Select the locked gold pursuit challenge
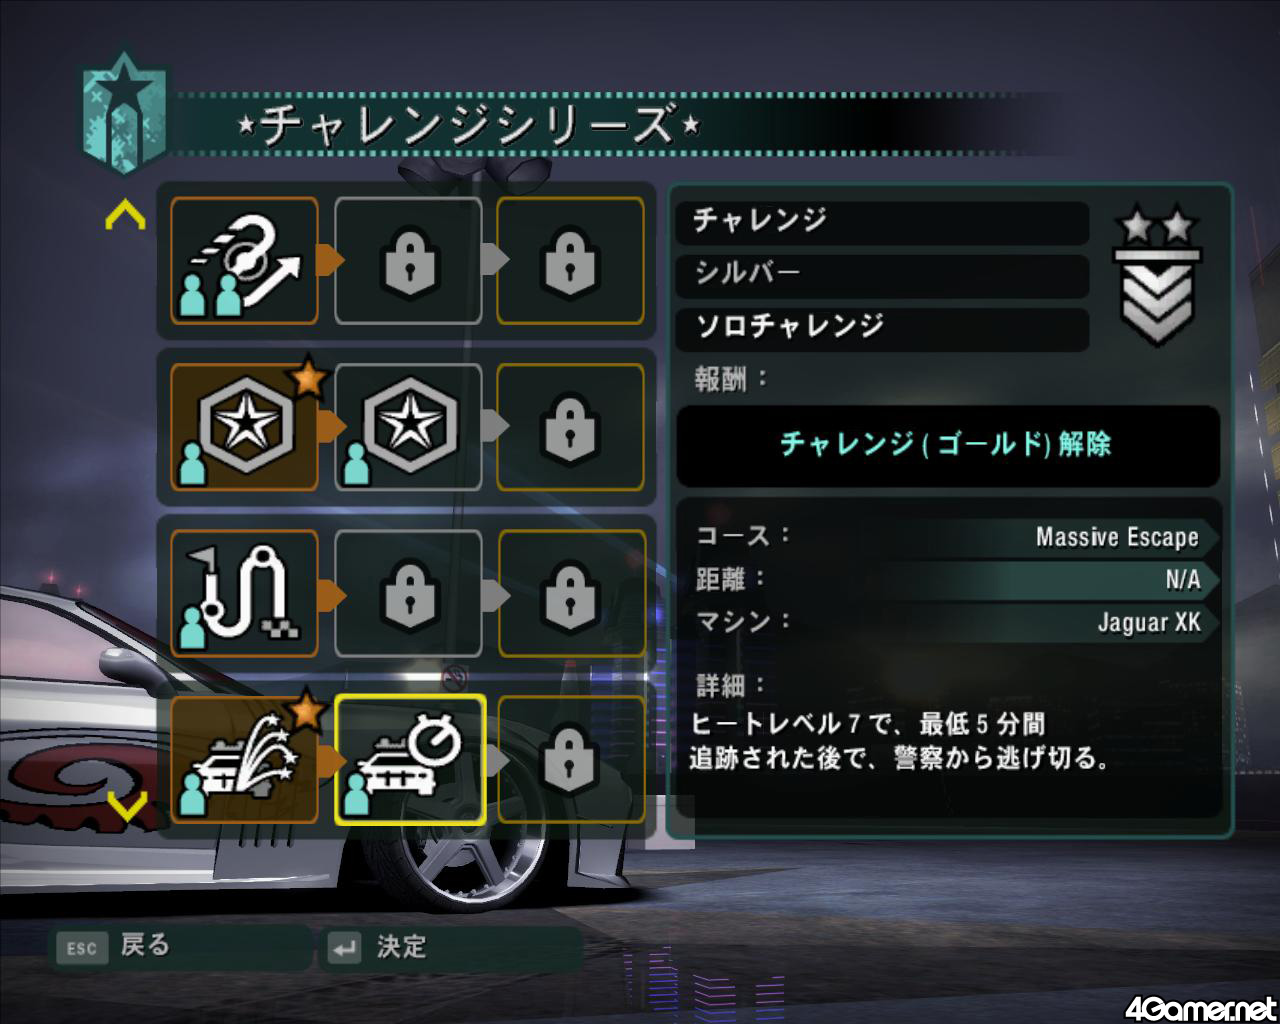1280x1024 pixels. [x=570, y=760]
